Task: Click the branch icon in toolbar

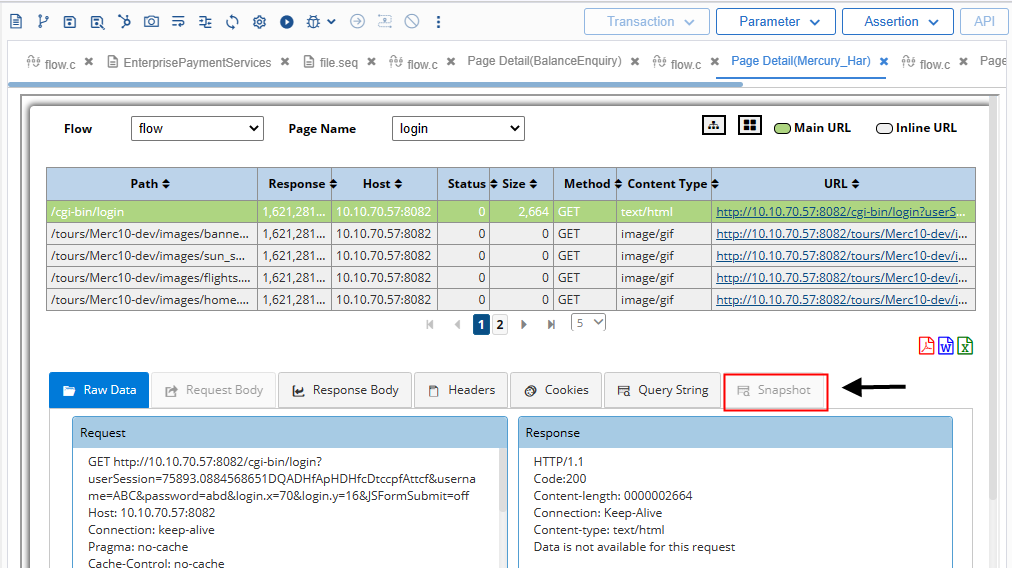Action: pyautogui.click(x=43, y=21)
